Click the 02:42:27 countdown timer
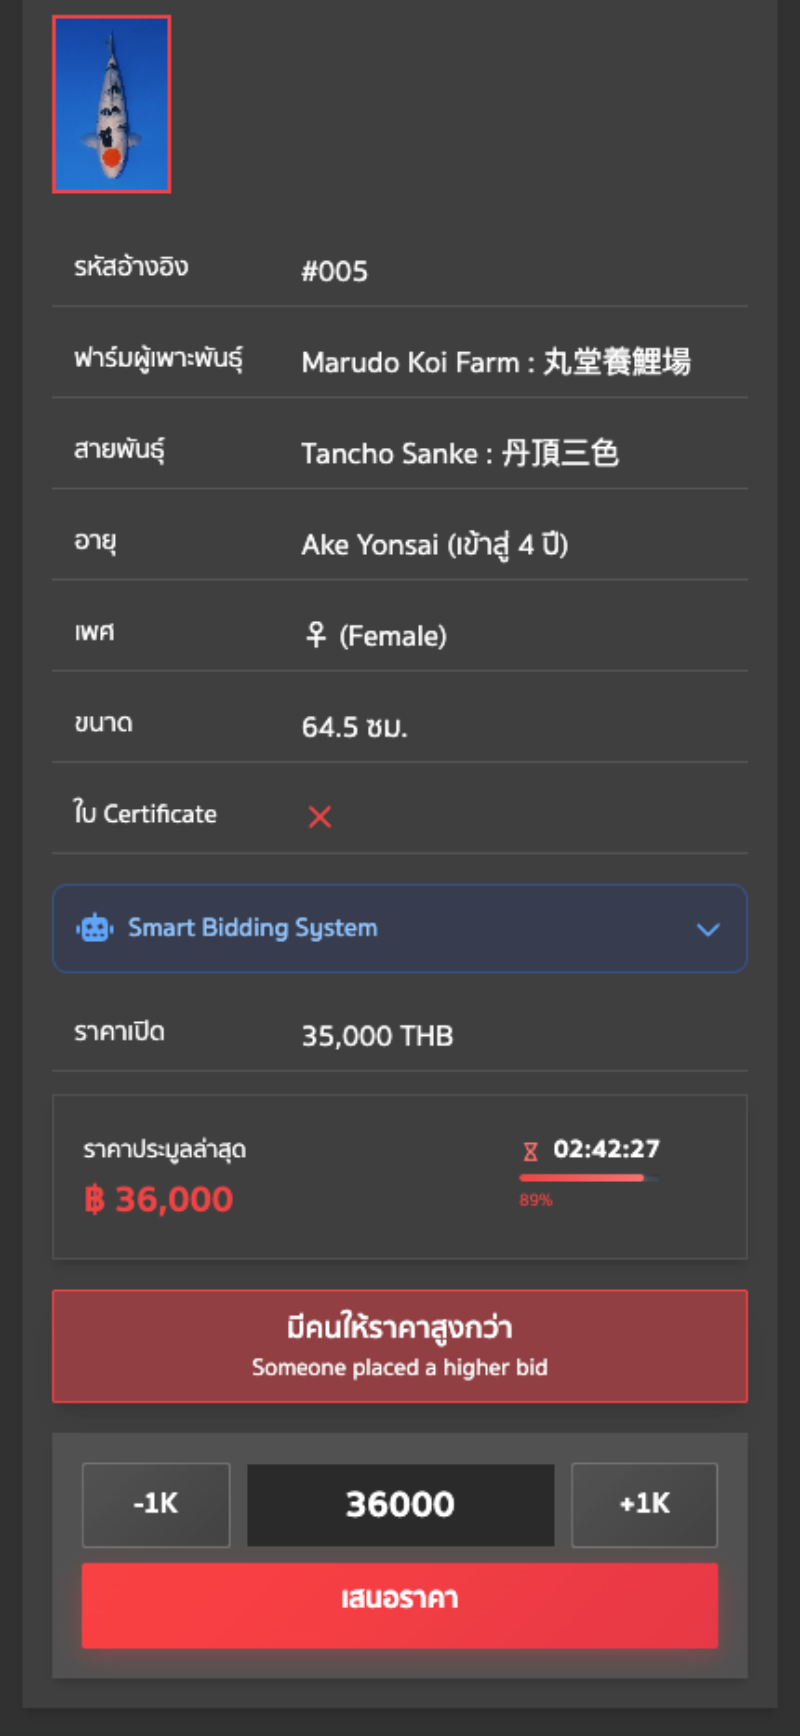The height and width of the screenshot is (1736, 800). [x=606, y=1149]
